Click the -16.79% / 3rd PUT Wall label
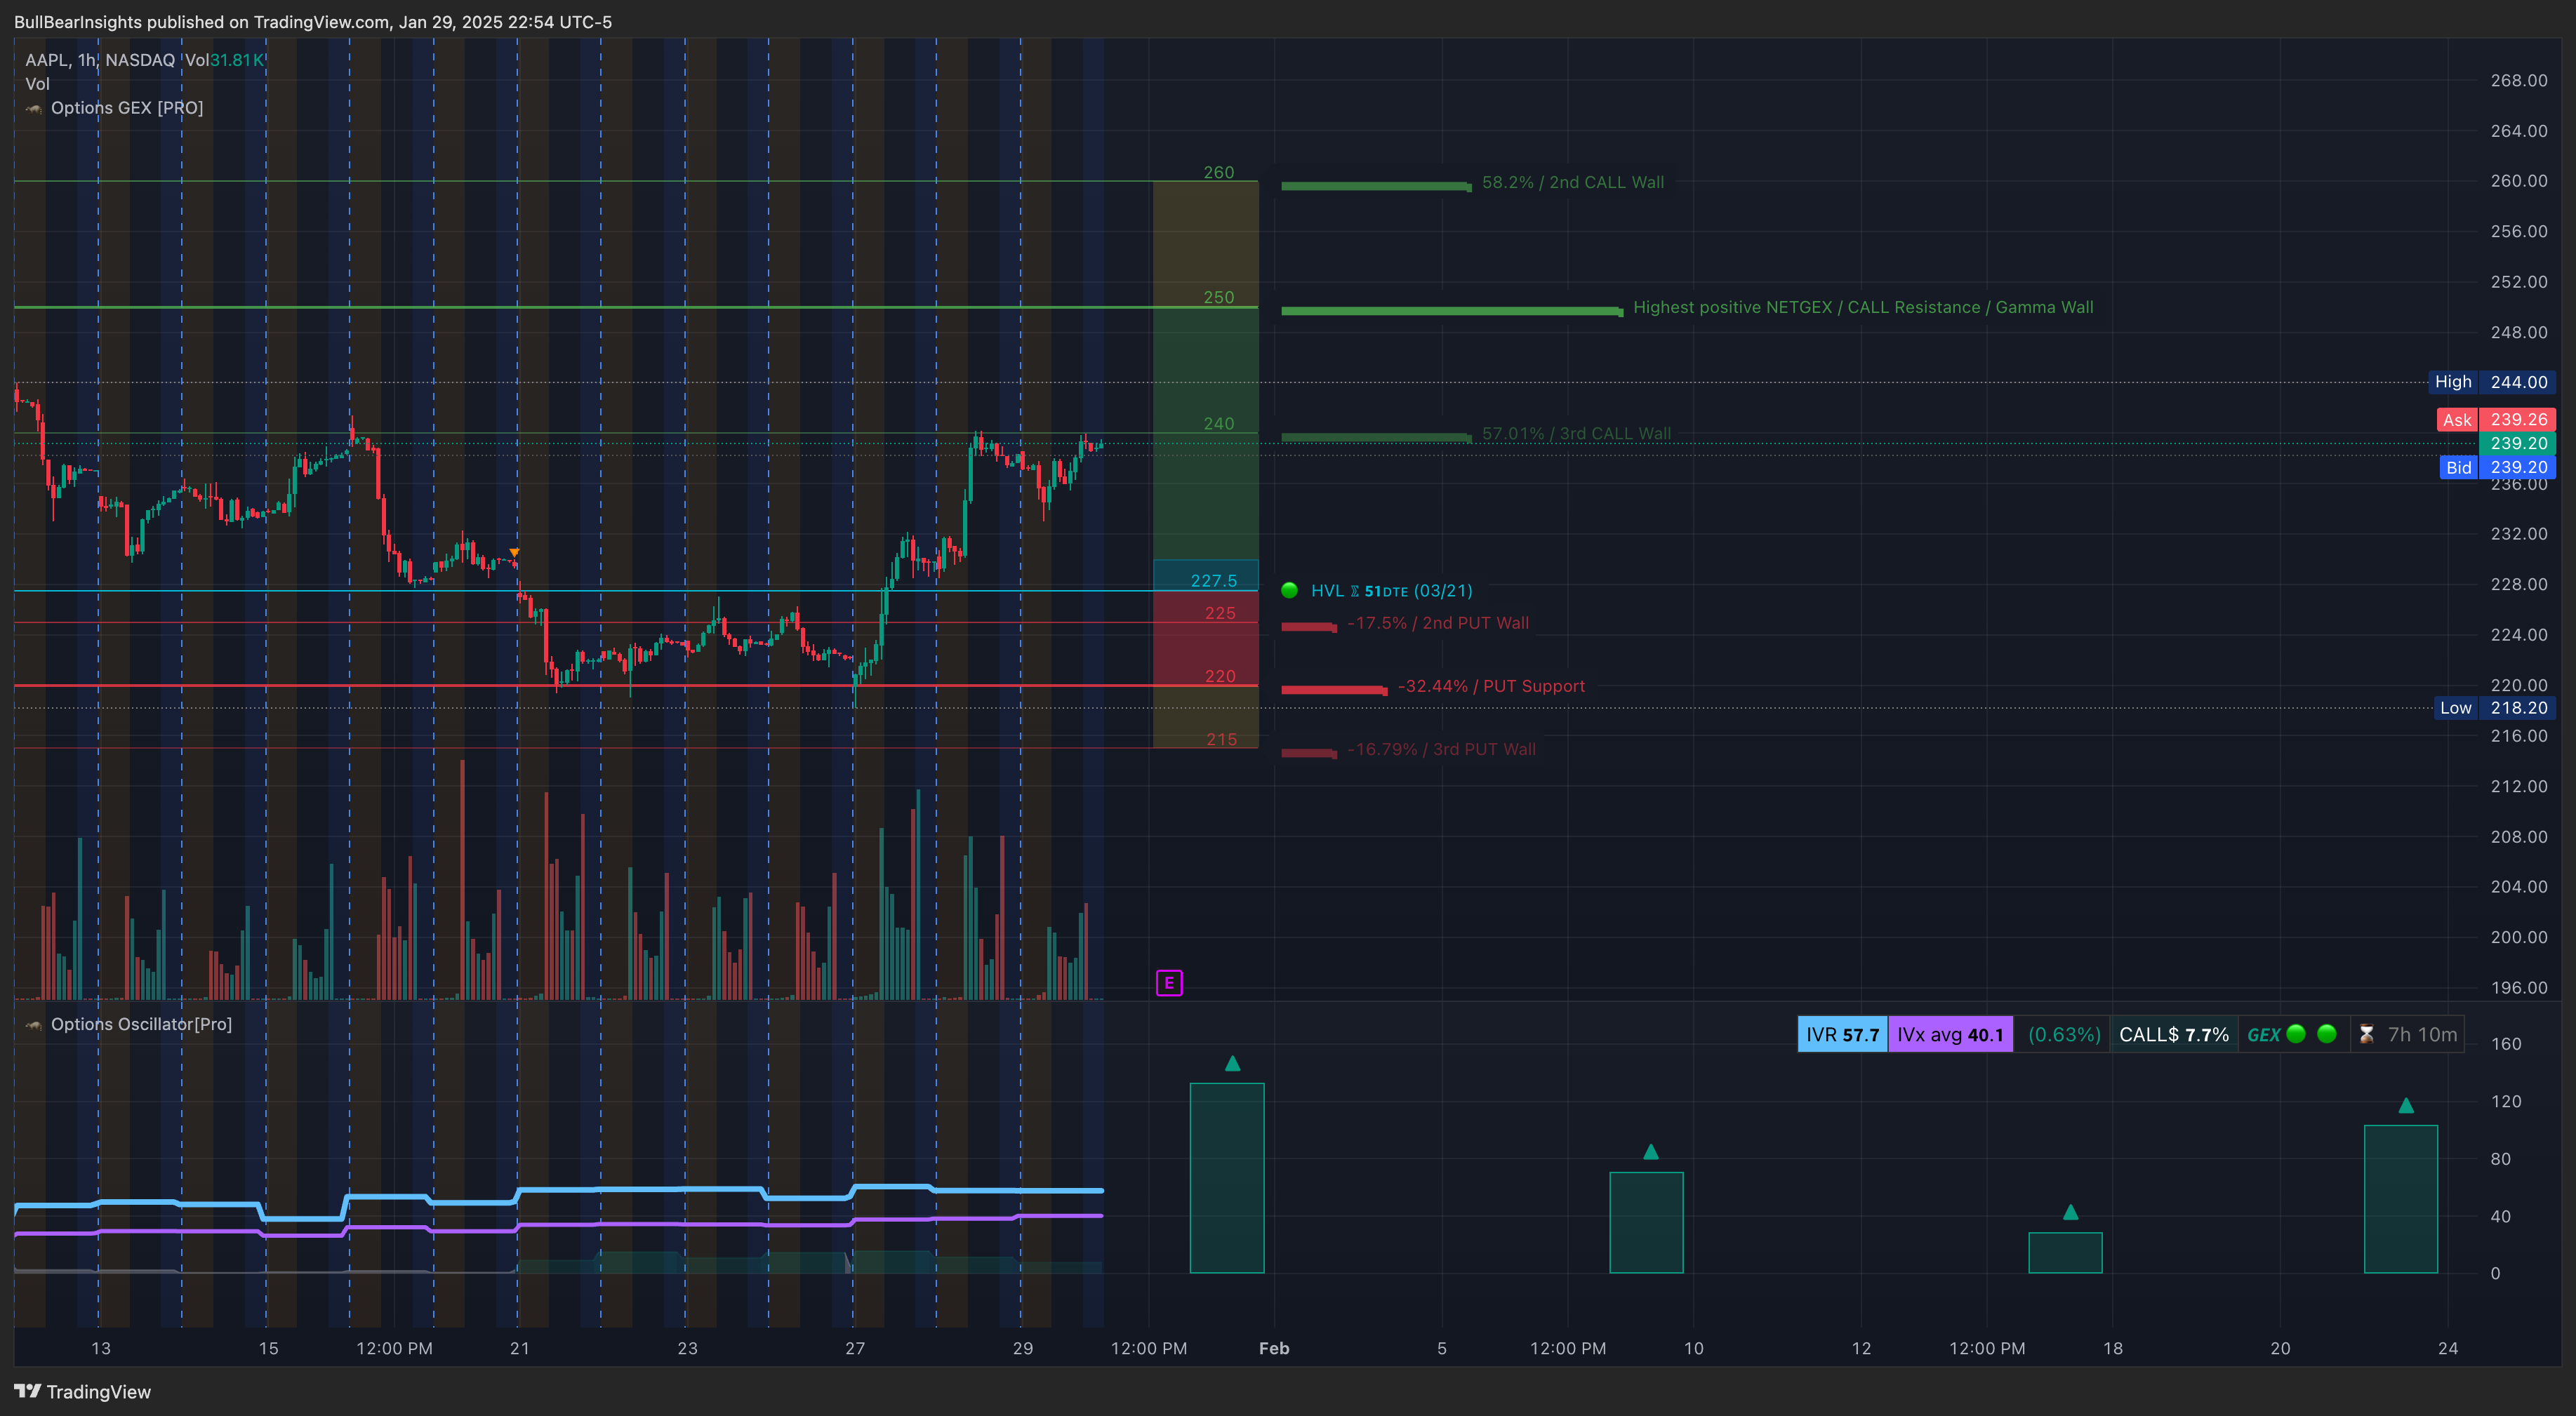The width and height of the screenshot is (2576, 1416). [x=1441, y=749]
